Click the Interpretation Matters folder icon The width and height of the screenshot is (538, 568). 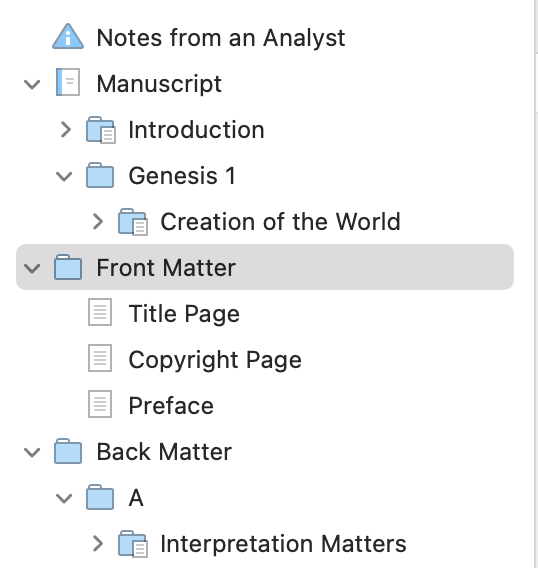[x=133, y=543]
